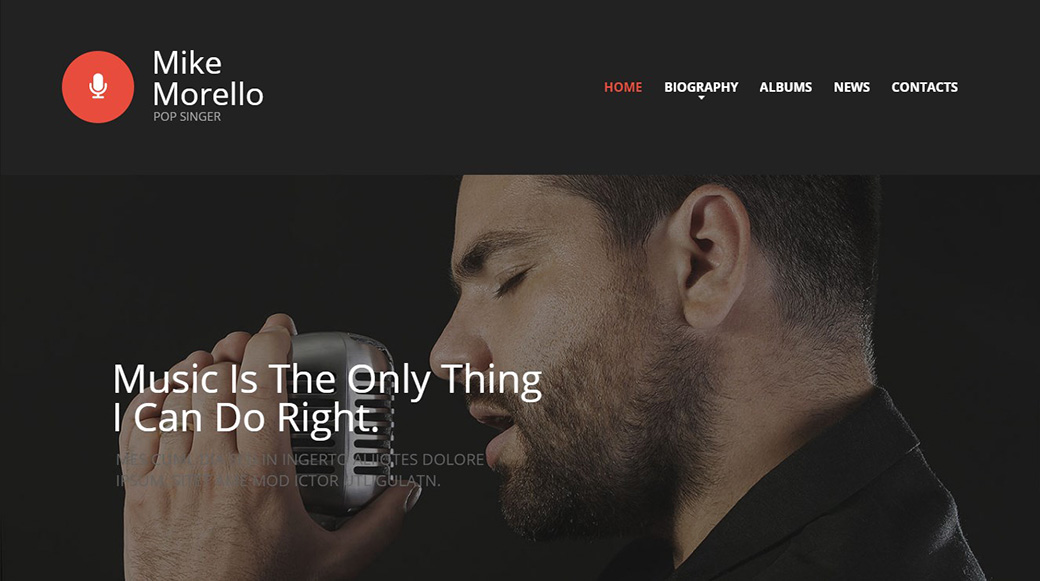Click the word Mike in the logo
1040x581 pixels.
(x=187, y=63)
